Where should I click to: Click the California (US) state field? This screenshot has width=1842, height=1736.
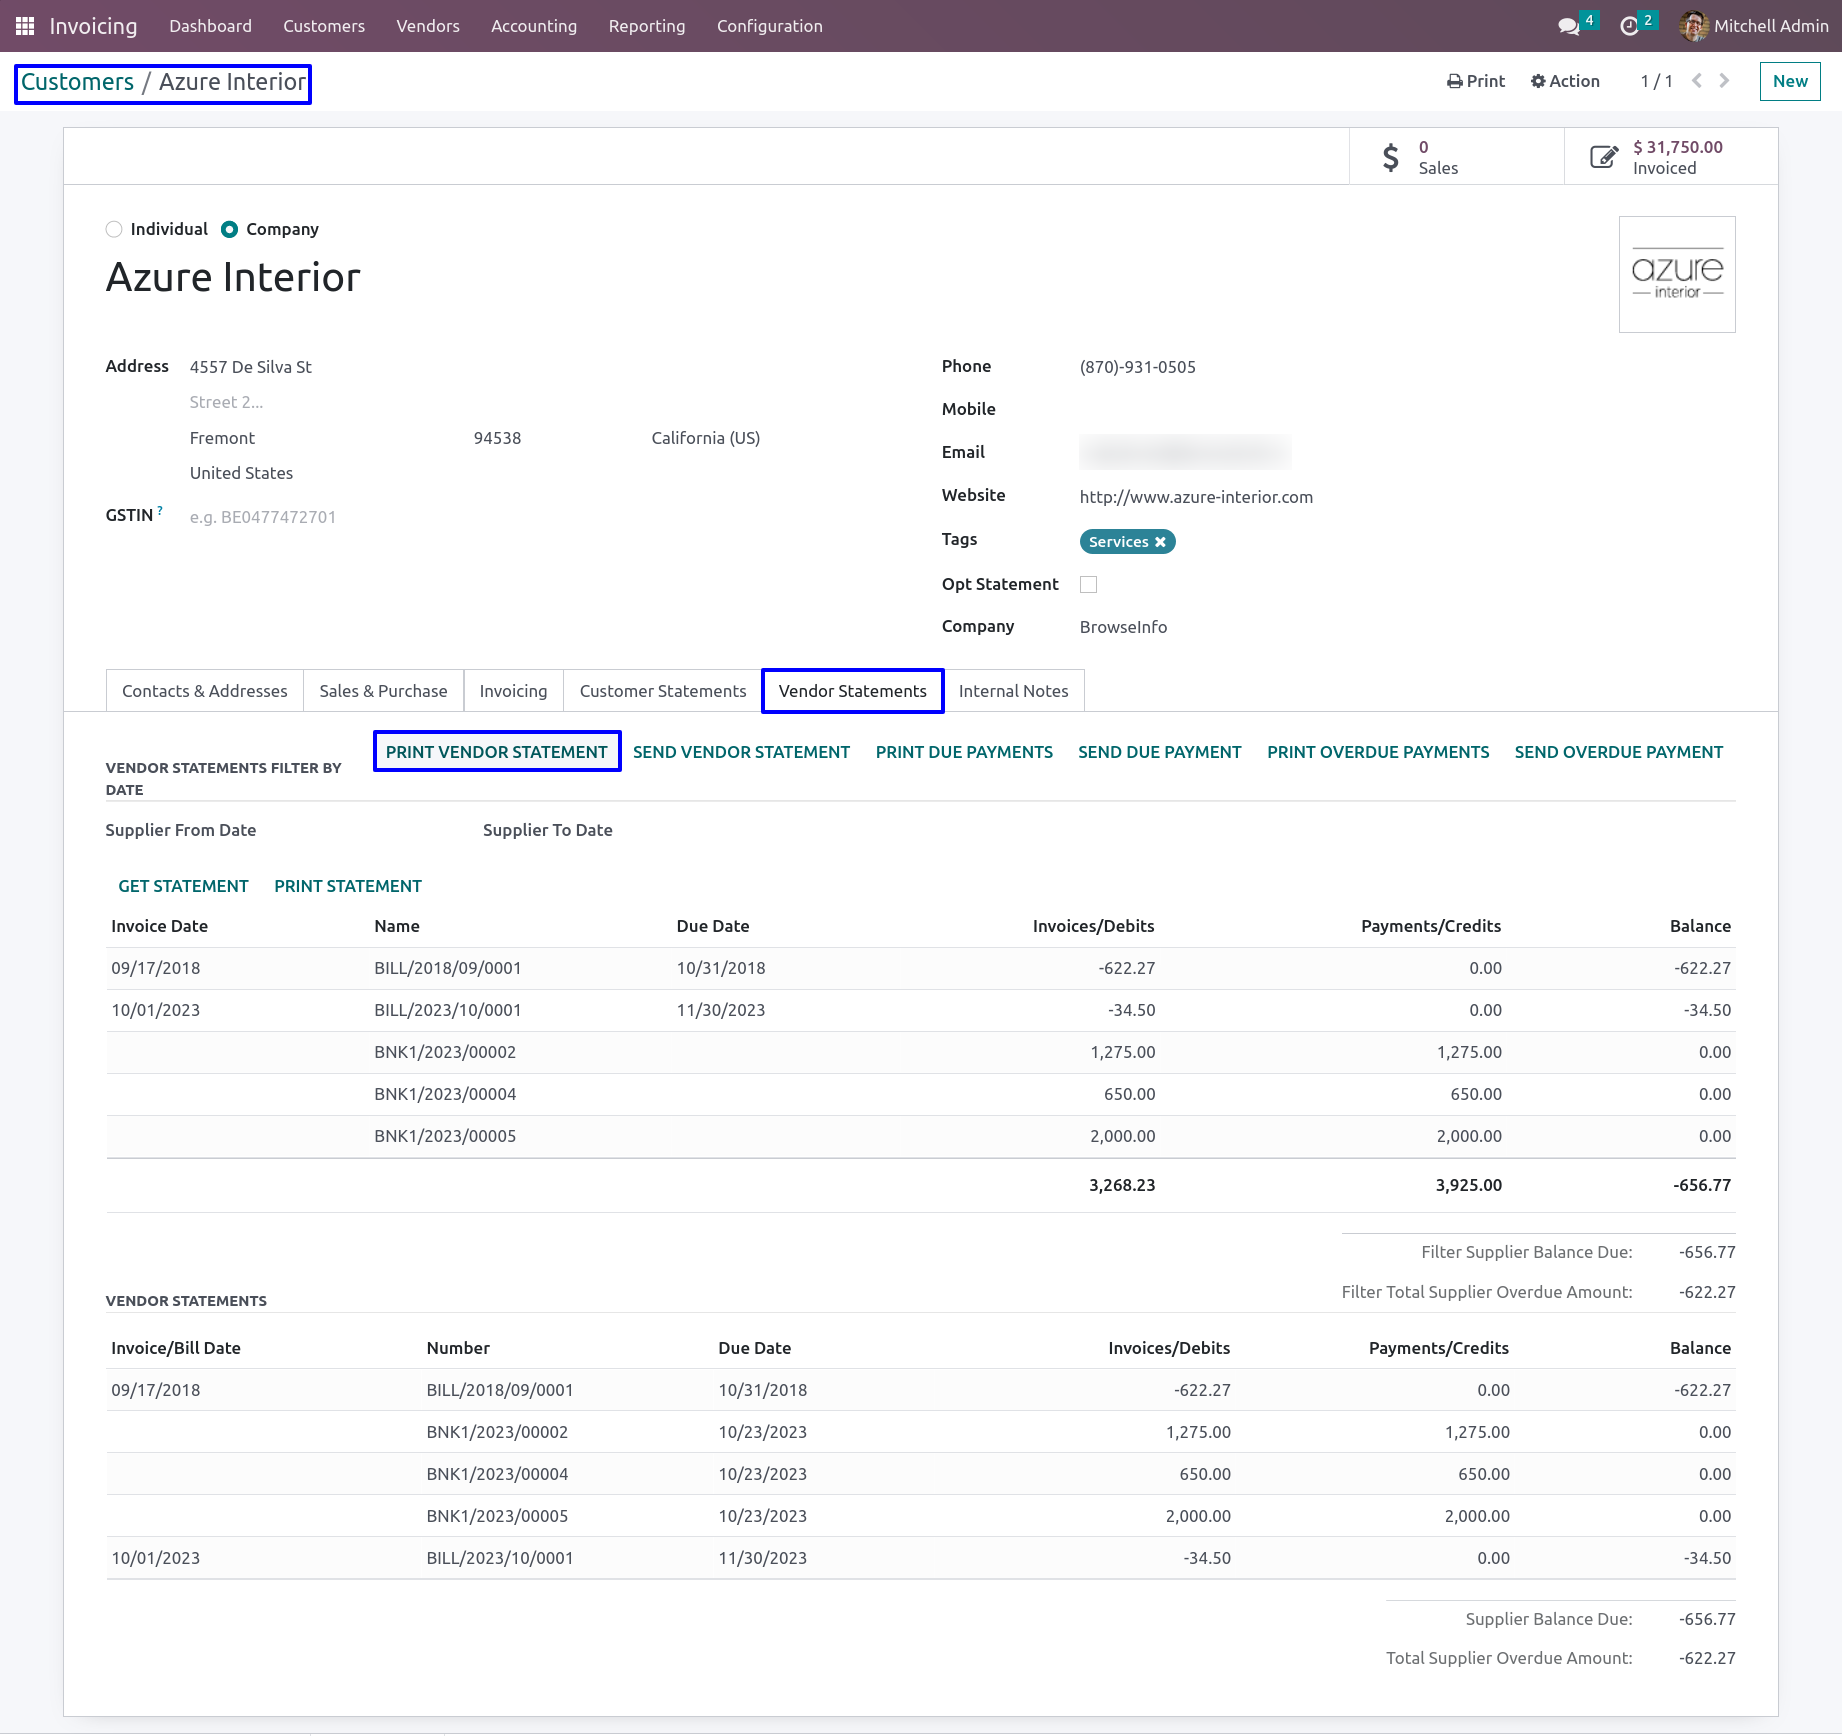[706, 438]
